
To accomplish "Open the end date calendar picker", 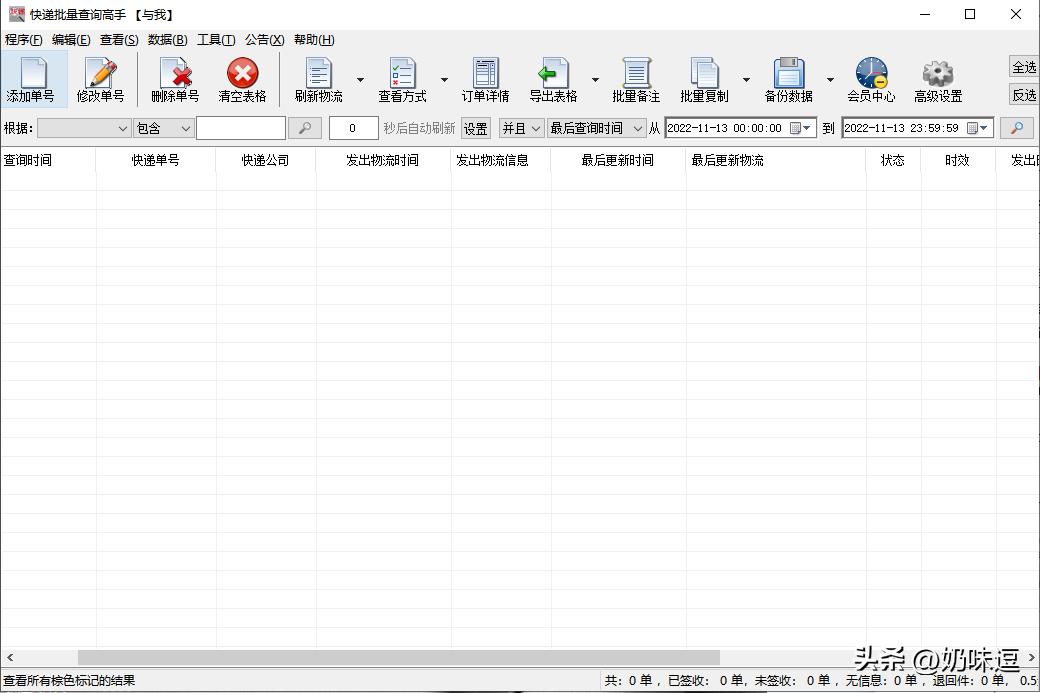I will [978, 128].
